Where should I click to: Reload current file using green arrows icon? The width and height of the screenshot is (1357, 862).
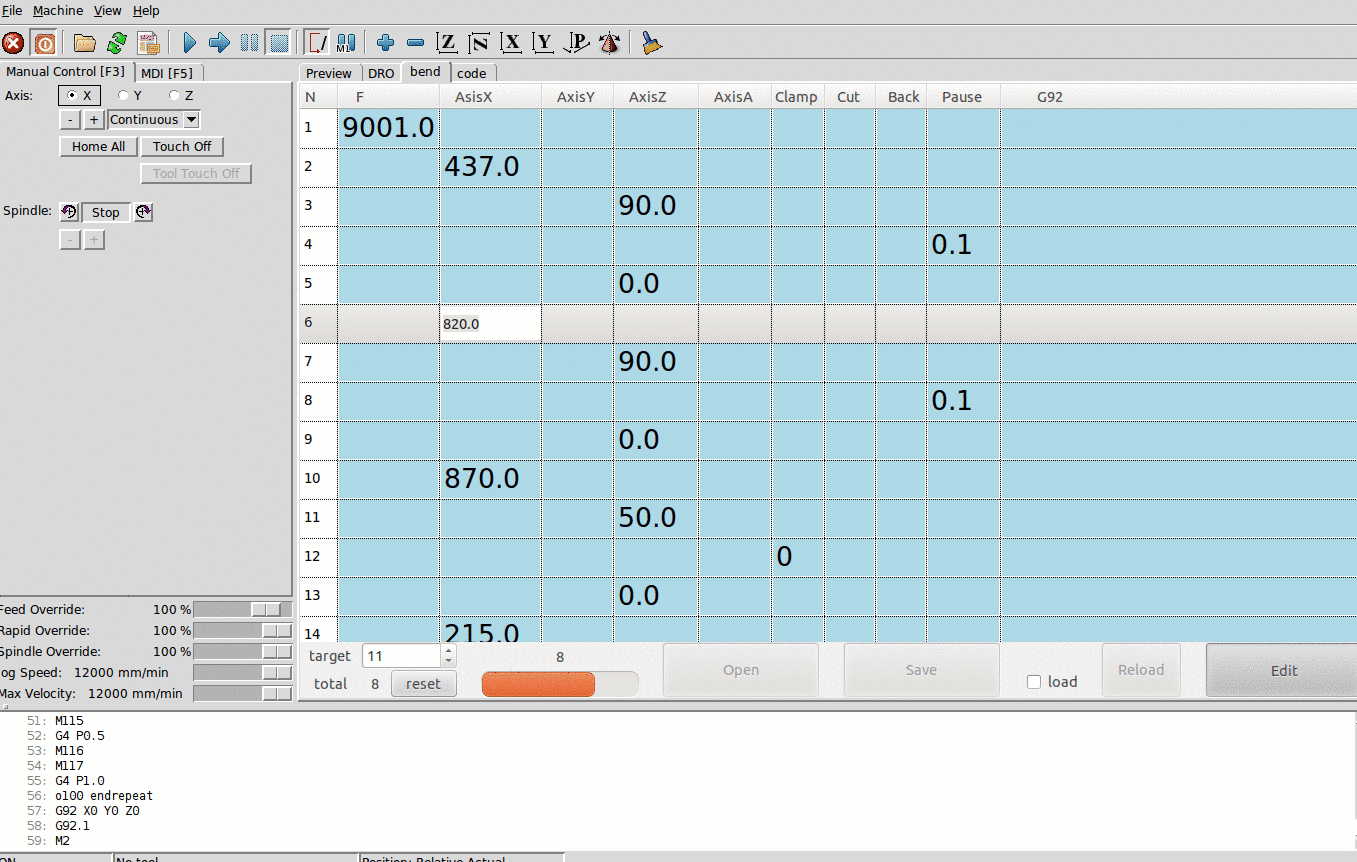click(x=117, y=43)
